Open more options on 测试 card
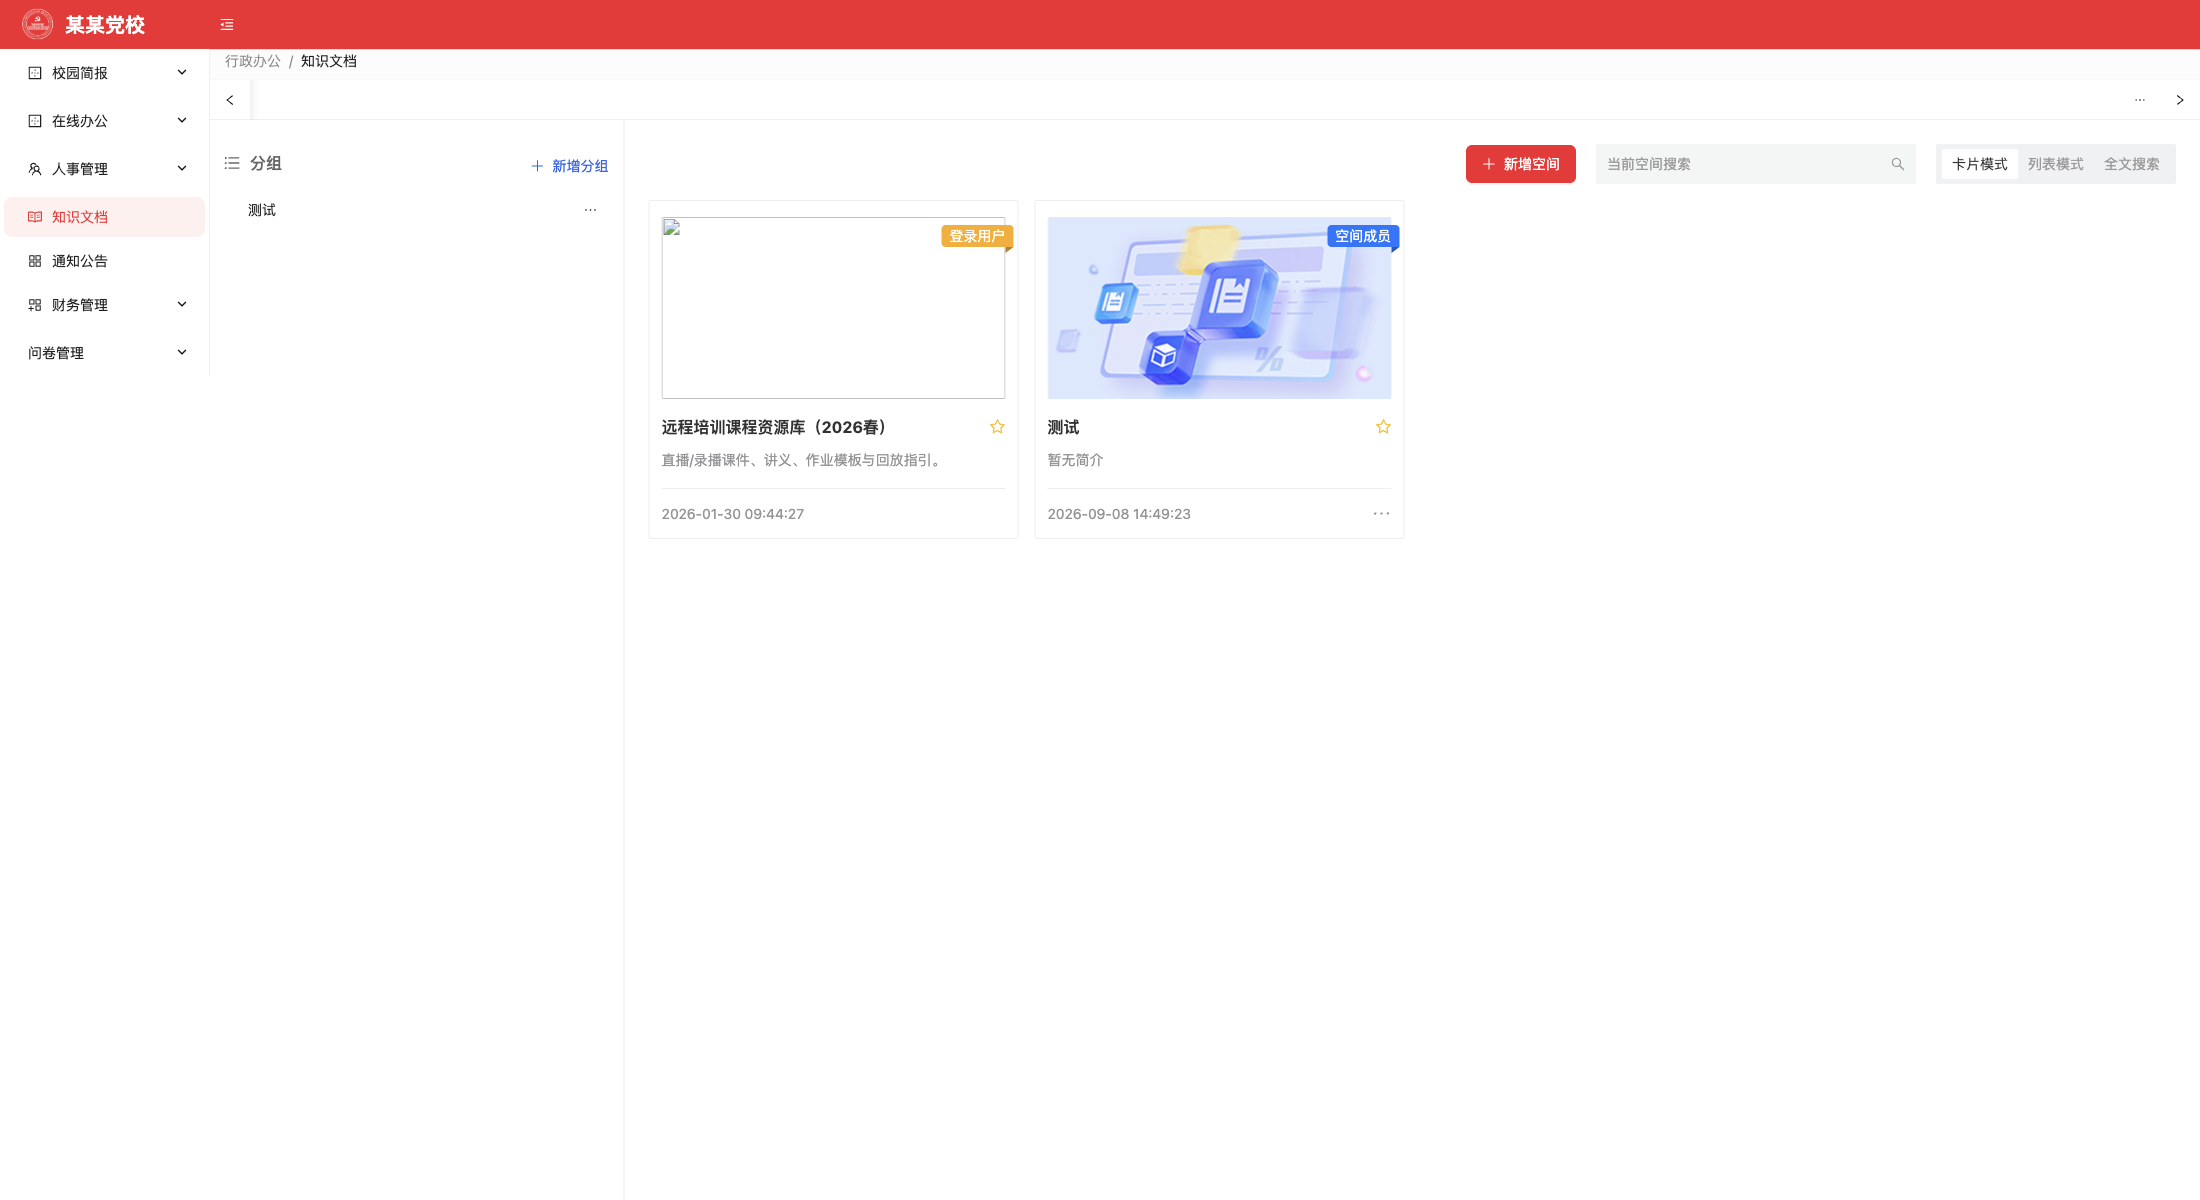This screenshot has width=2200, height=1200. [x=1381, y=513]
